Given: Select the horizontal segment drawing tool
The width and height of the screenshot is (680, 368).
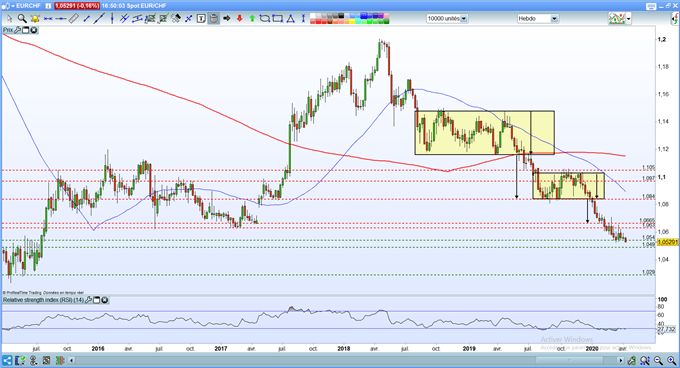Looking at the screenshot, I should click(x=48, y=18).
